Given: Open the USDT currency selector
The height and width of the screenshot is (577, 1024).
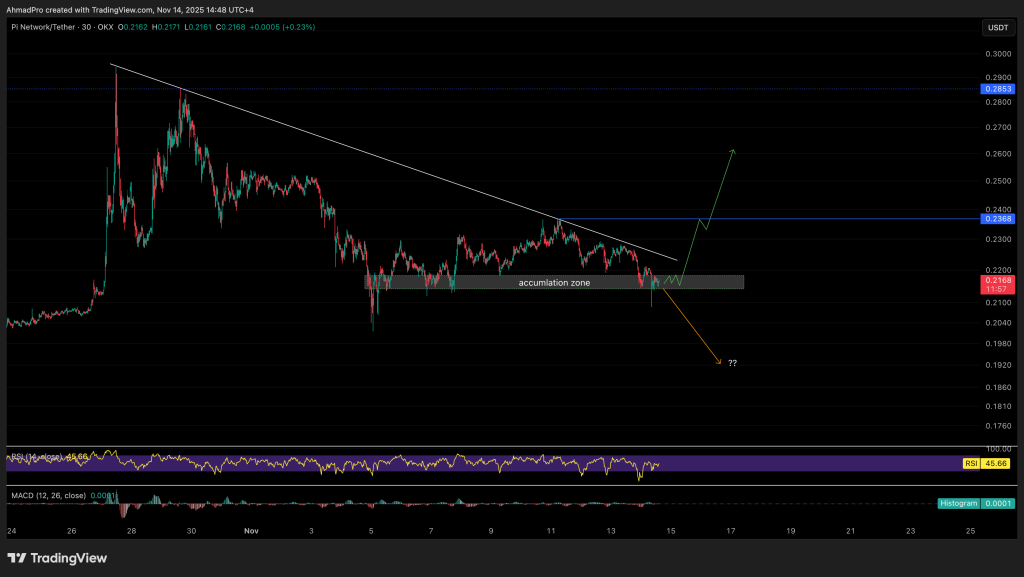Looking at the screenshot, I should point(997,28).
